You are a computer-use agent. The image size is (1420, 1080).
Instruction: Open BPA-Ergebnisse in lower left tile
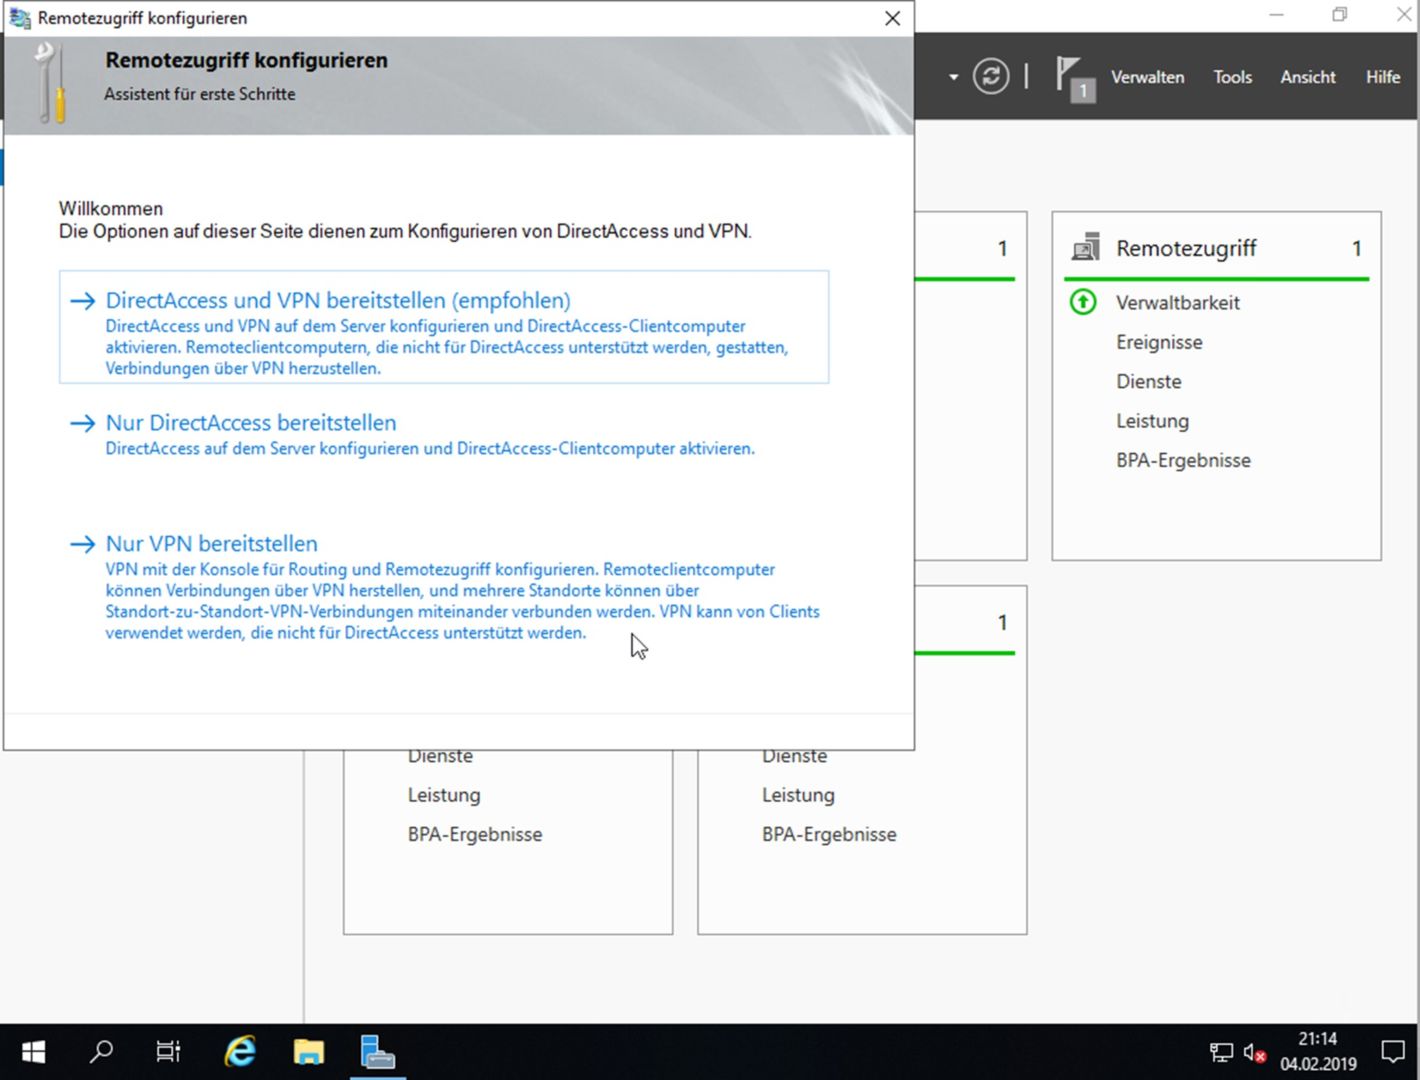click(x=474, y=835)
